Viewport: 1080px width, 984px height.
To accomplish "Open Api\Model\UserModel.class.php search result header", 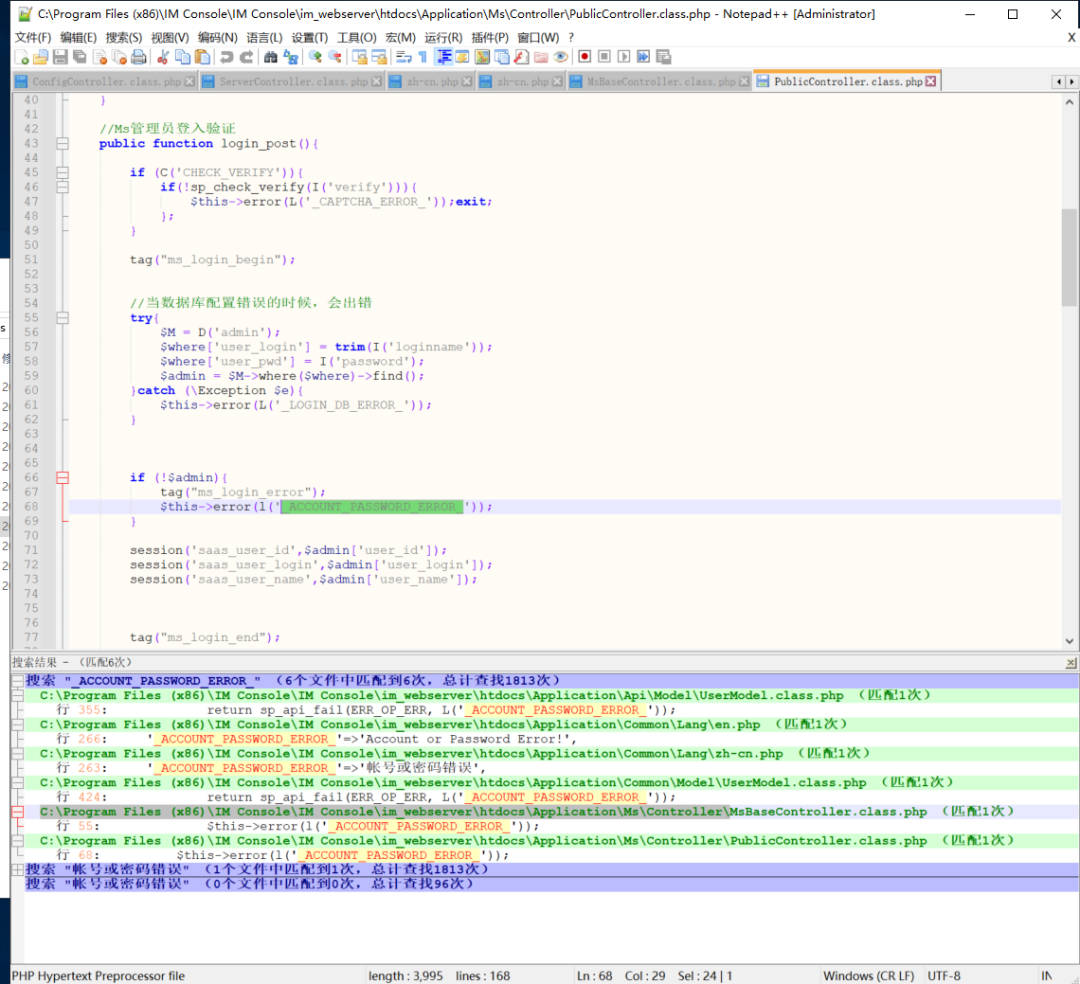I will (551, 695).
